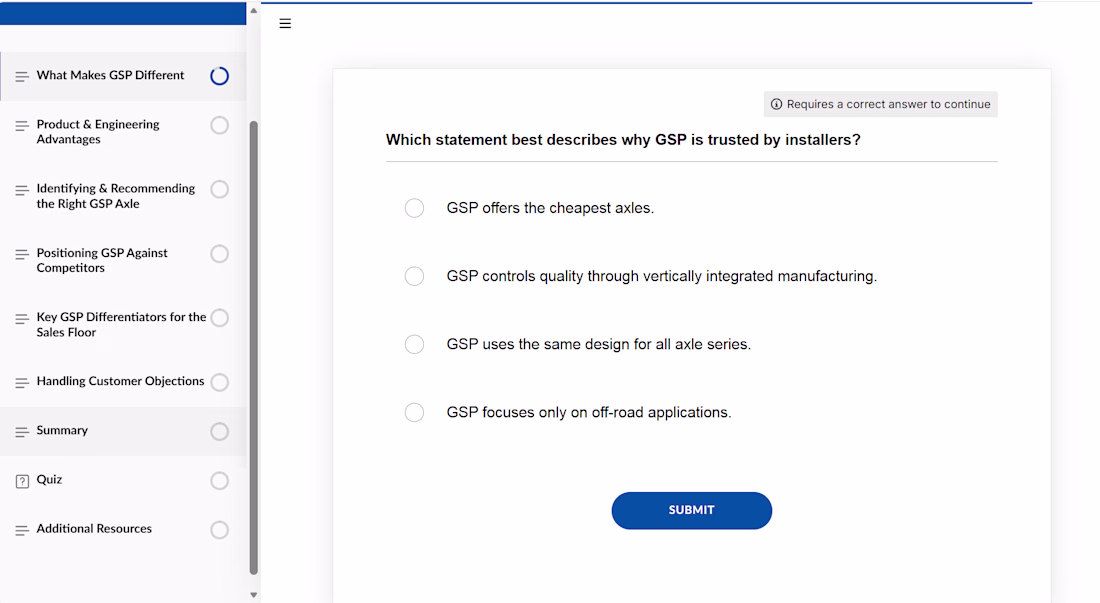1100x603 pixels.
Task: Click the sidebar scroll down arrow
Action: coord(254,595)
